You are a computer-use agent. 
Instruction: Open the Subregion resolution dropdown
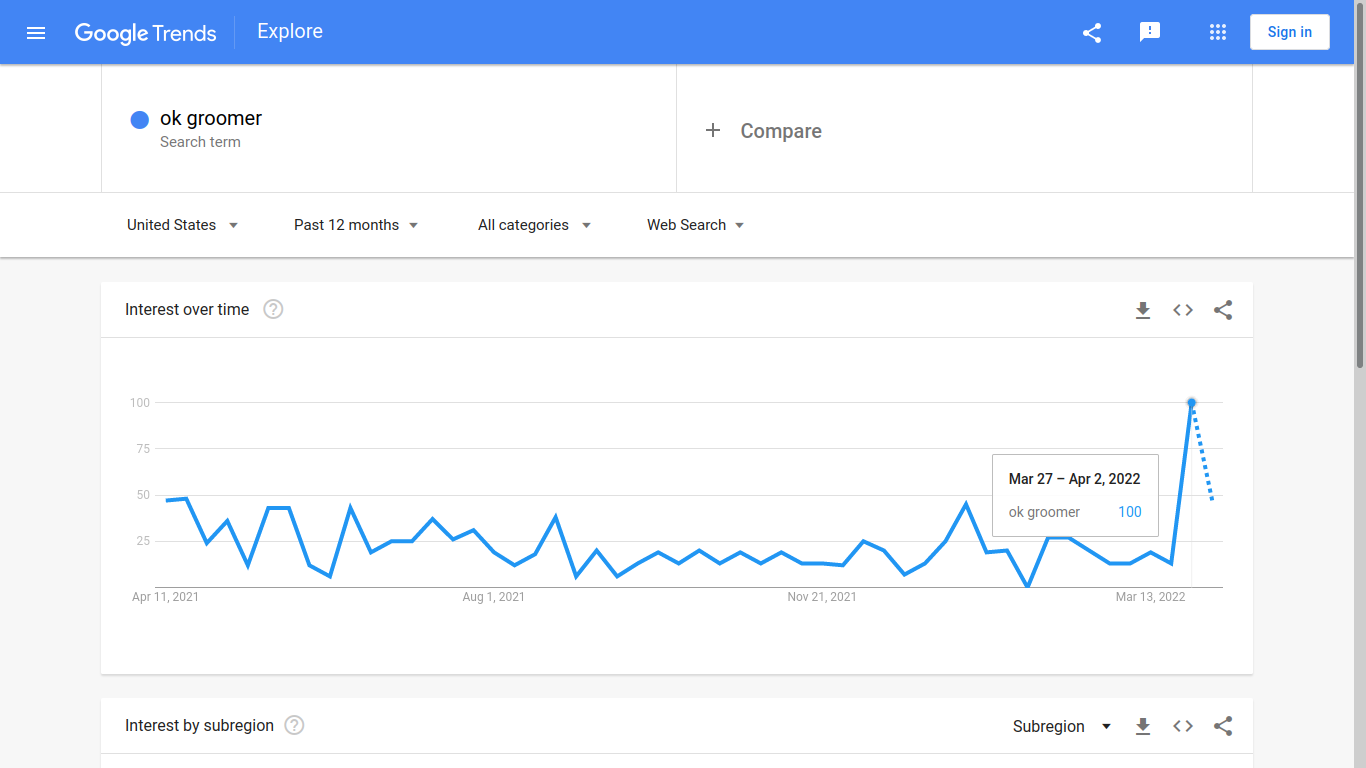point(1062,726)
